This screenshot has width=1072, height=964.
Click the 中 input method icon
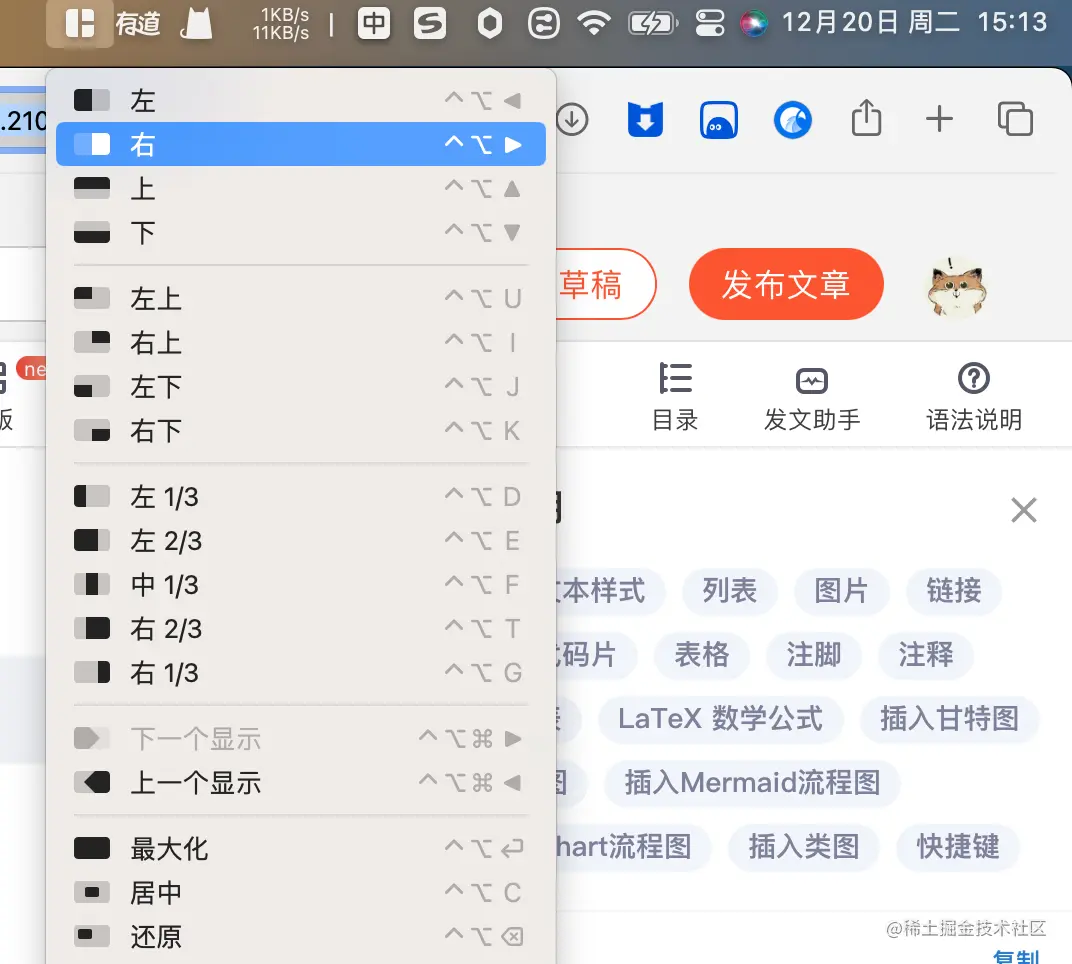click(373, 23)
